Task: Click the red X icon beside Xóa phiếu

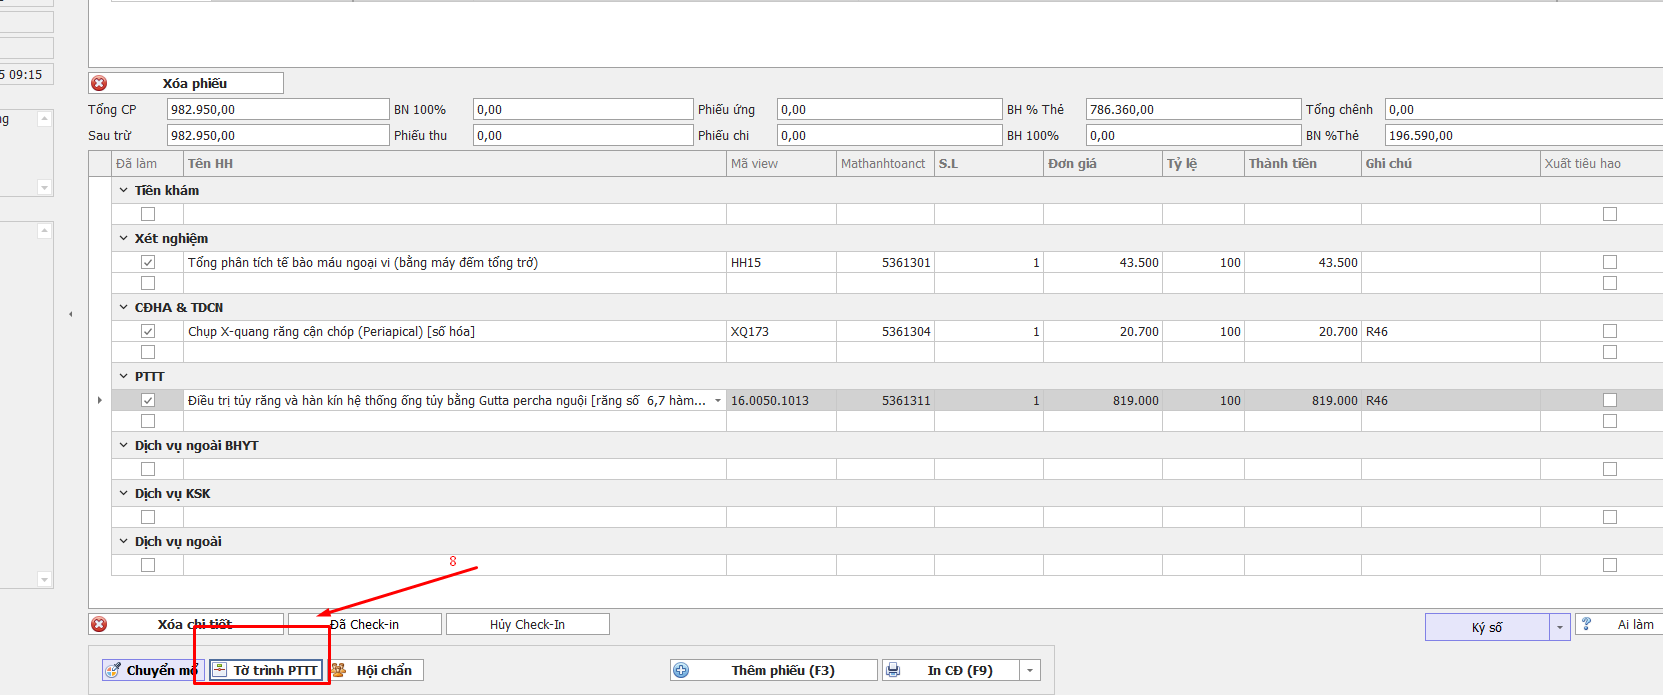Action: point(99,83)
